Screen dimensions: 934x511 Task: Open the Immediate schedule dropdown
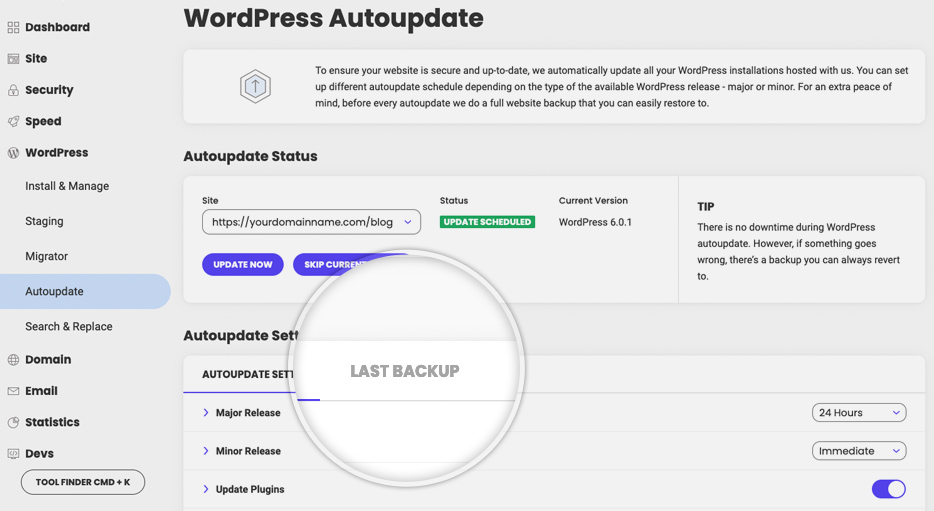[859, 451]
